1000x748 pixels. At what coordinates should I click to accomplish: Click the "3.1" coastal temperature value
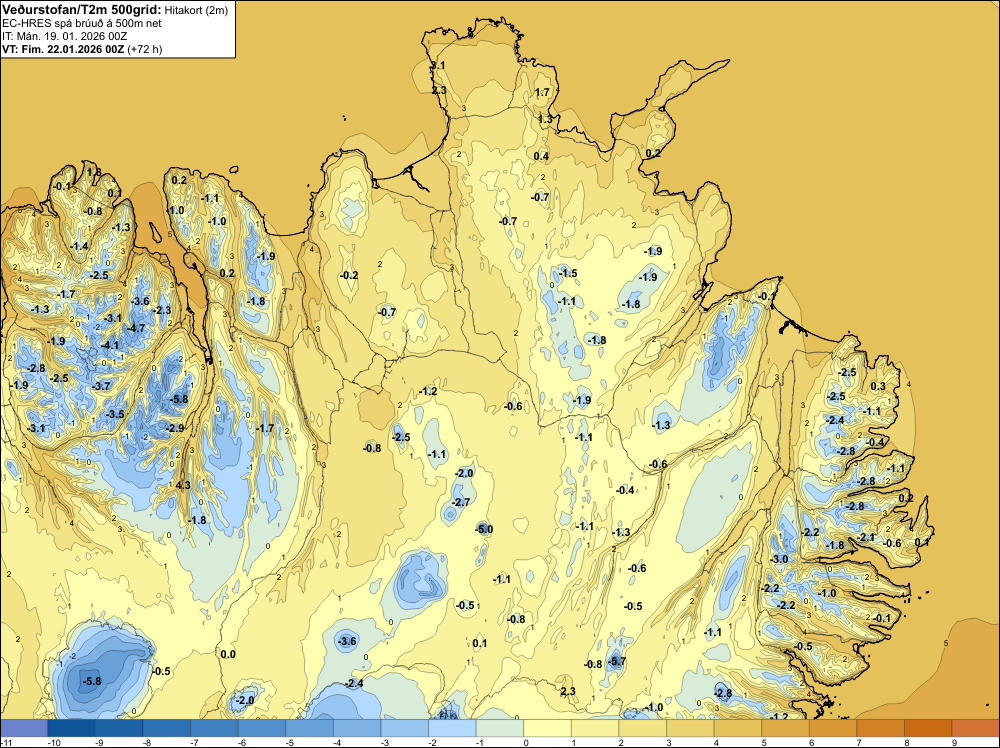[x=438, y=66]
